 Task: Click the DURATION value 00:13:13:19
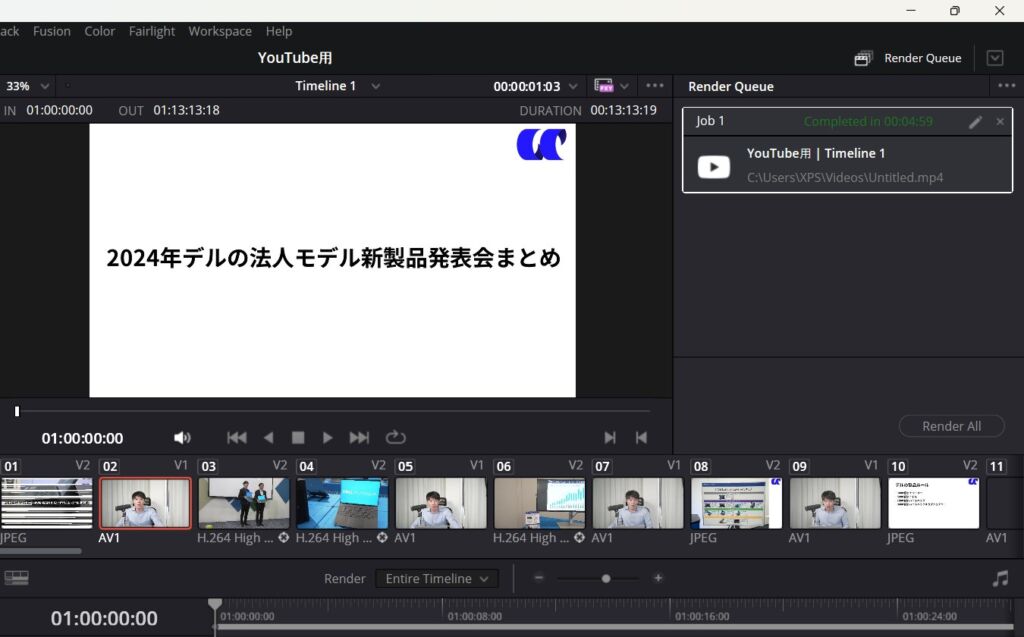pos(624,110)
